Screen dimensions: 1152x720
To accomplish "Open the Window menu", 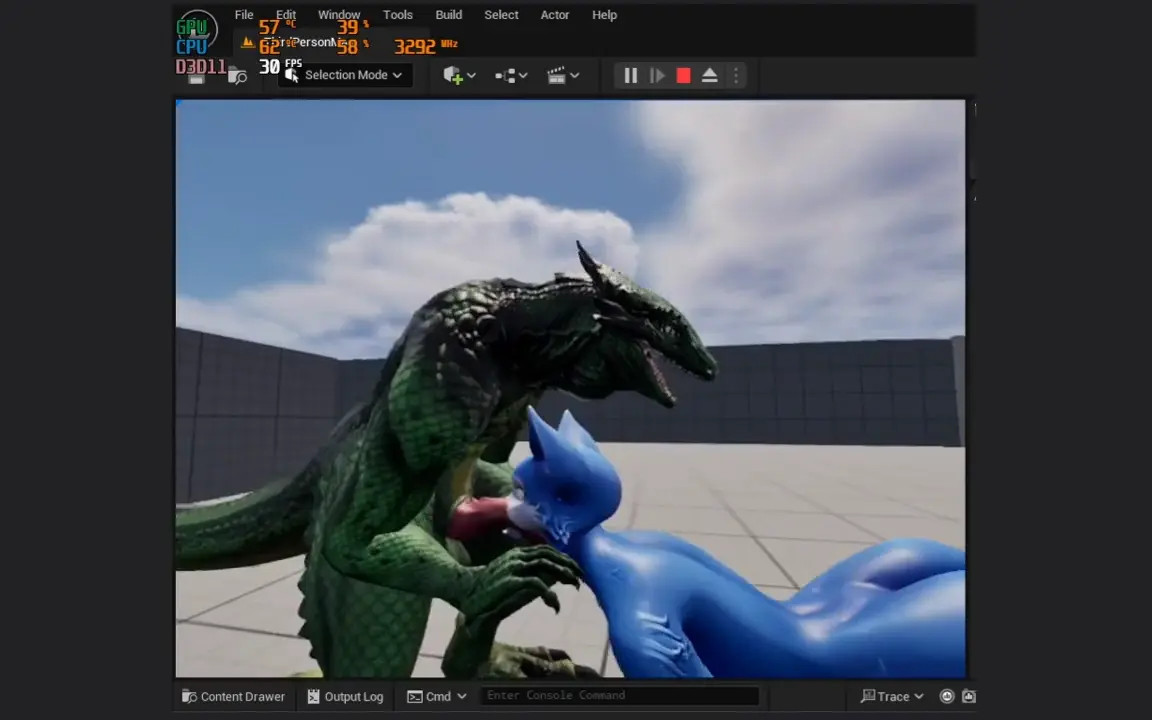I will click(339, 15).
